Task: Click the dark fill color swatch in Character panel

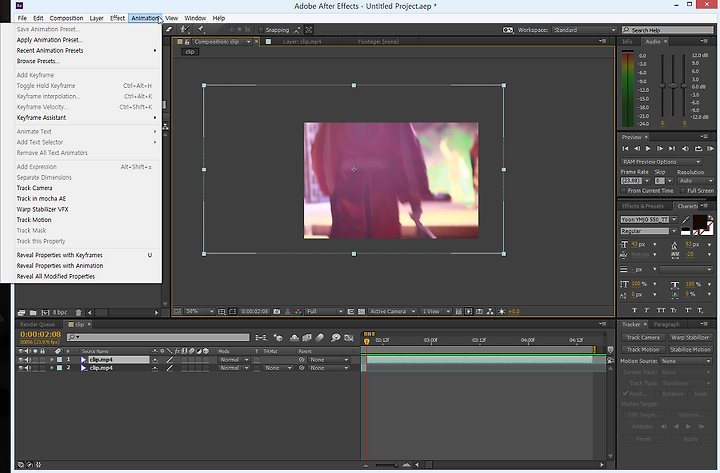Action: pos(699,222)
